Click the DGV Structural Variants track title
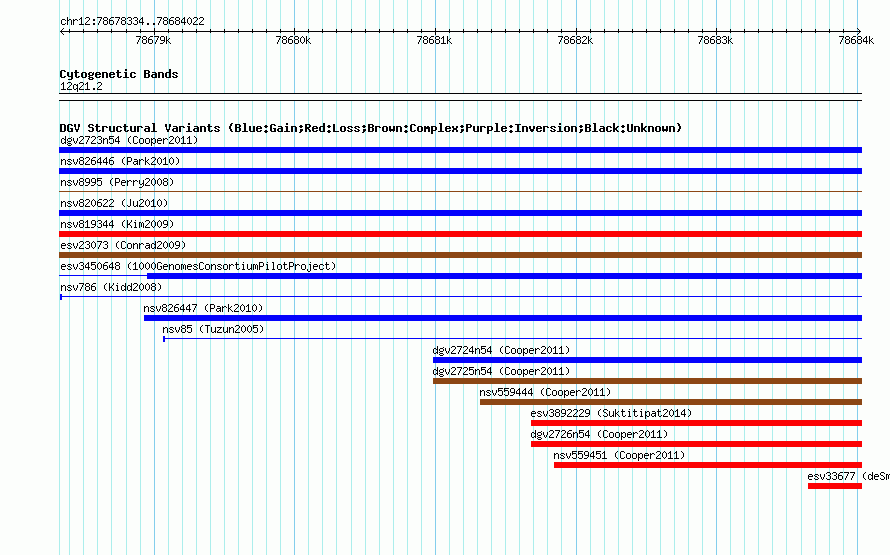This screenshot has height=555, width=890. (370, 128)
